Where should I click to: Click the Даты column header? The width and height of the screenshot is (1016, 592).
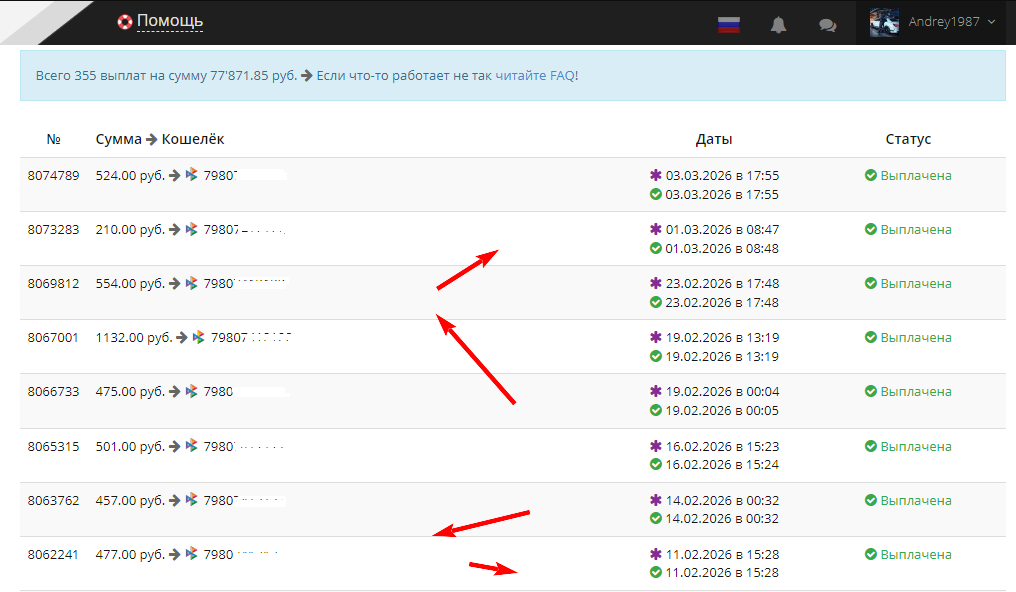coord(714,139)
